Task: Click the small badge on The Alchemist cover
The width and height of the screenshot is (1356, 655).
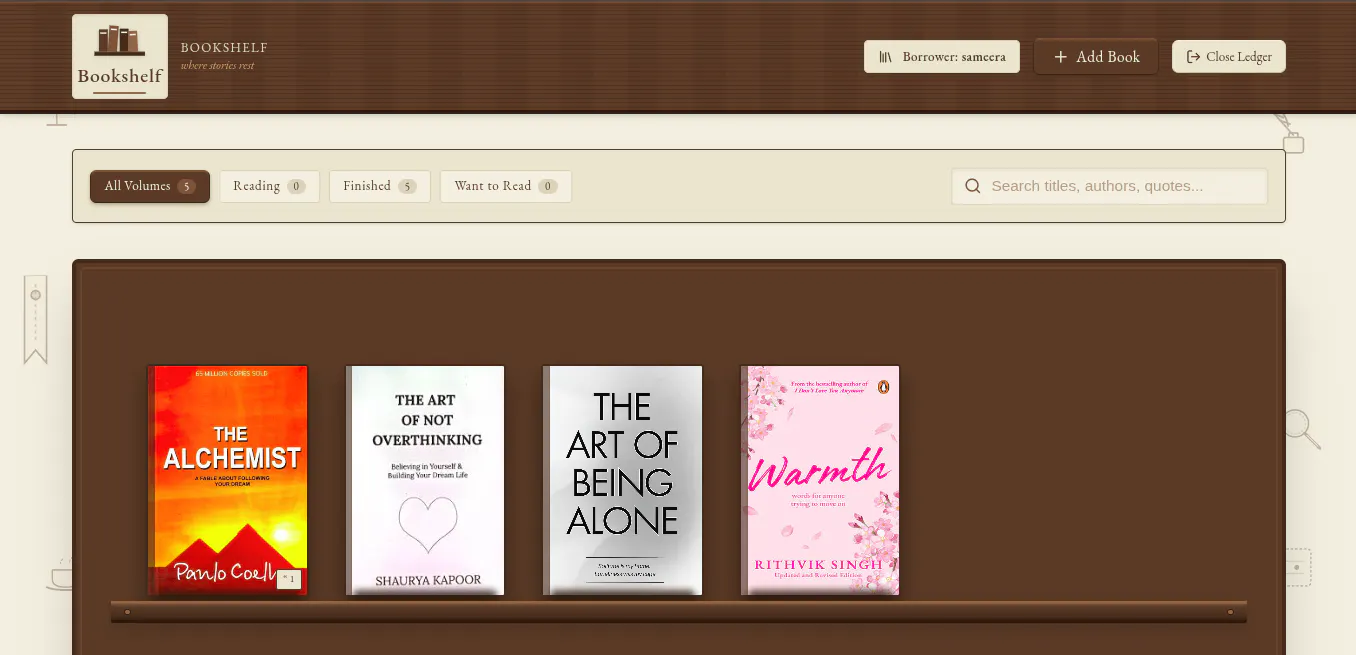Action: (x=289, y=578)
